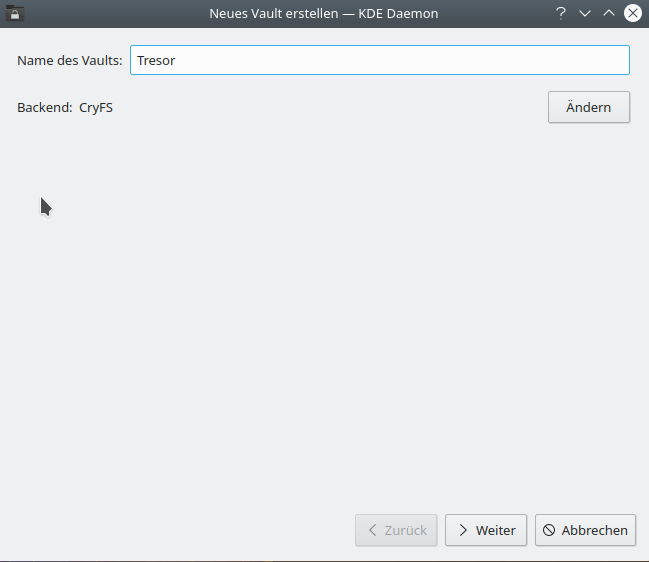The height and width of the screenshot is (562, 649).
Task: Click the vault lock icon in title bar
Action: click(14, 13)
